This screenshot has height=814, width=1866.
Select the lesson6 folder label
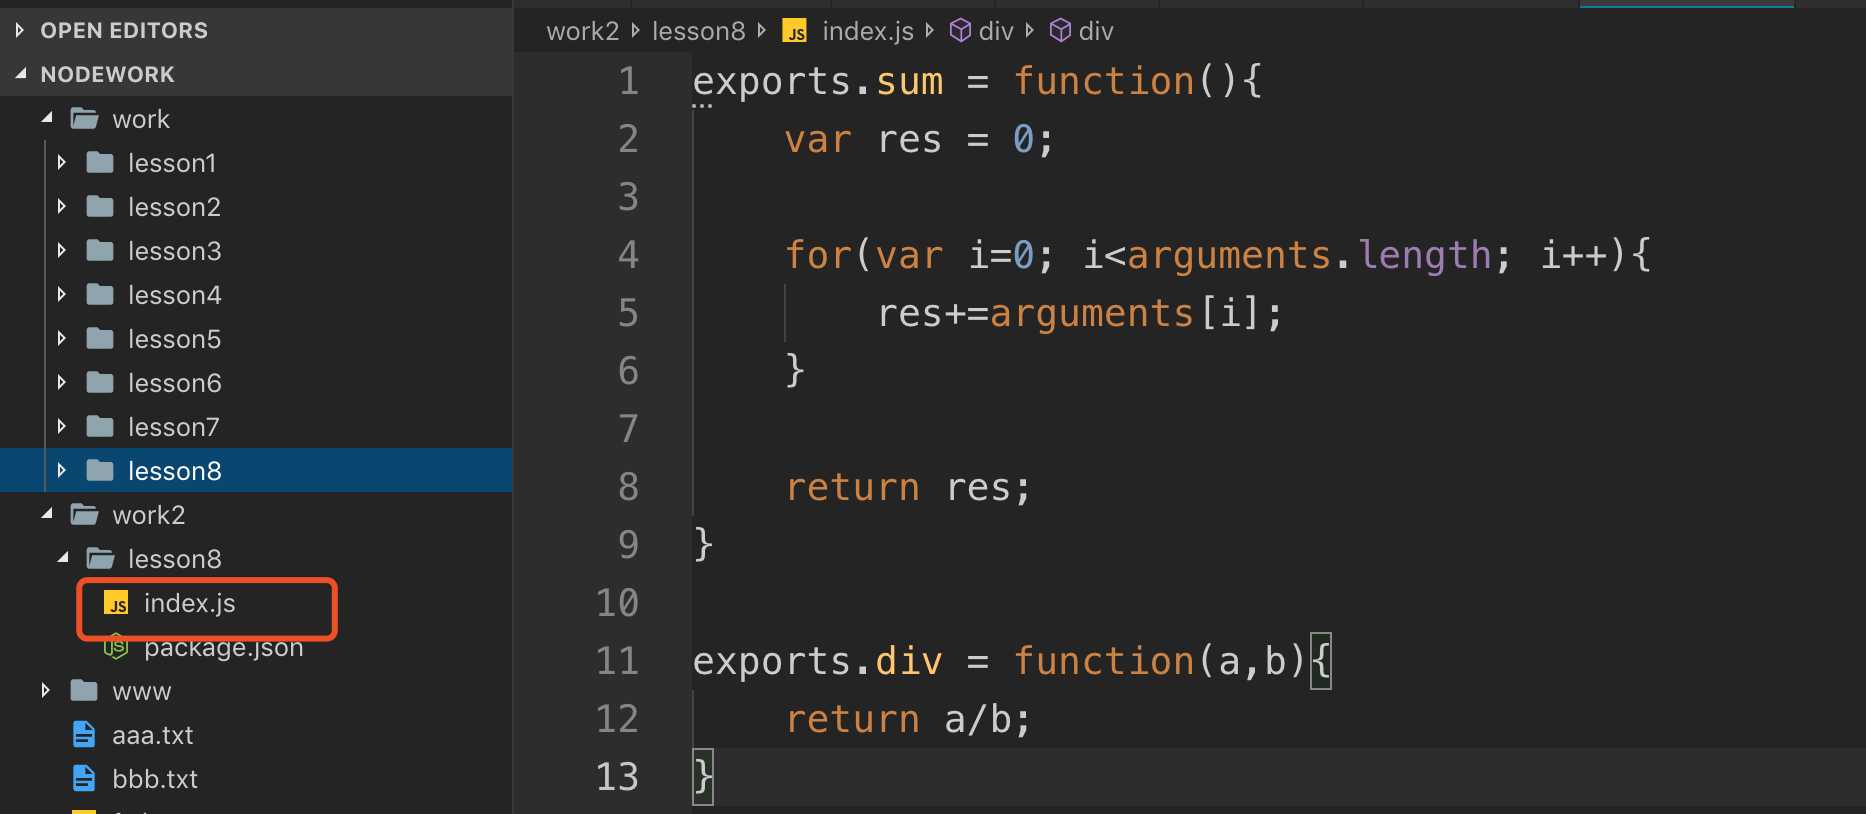(x=175, y=383)
